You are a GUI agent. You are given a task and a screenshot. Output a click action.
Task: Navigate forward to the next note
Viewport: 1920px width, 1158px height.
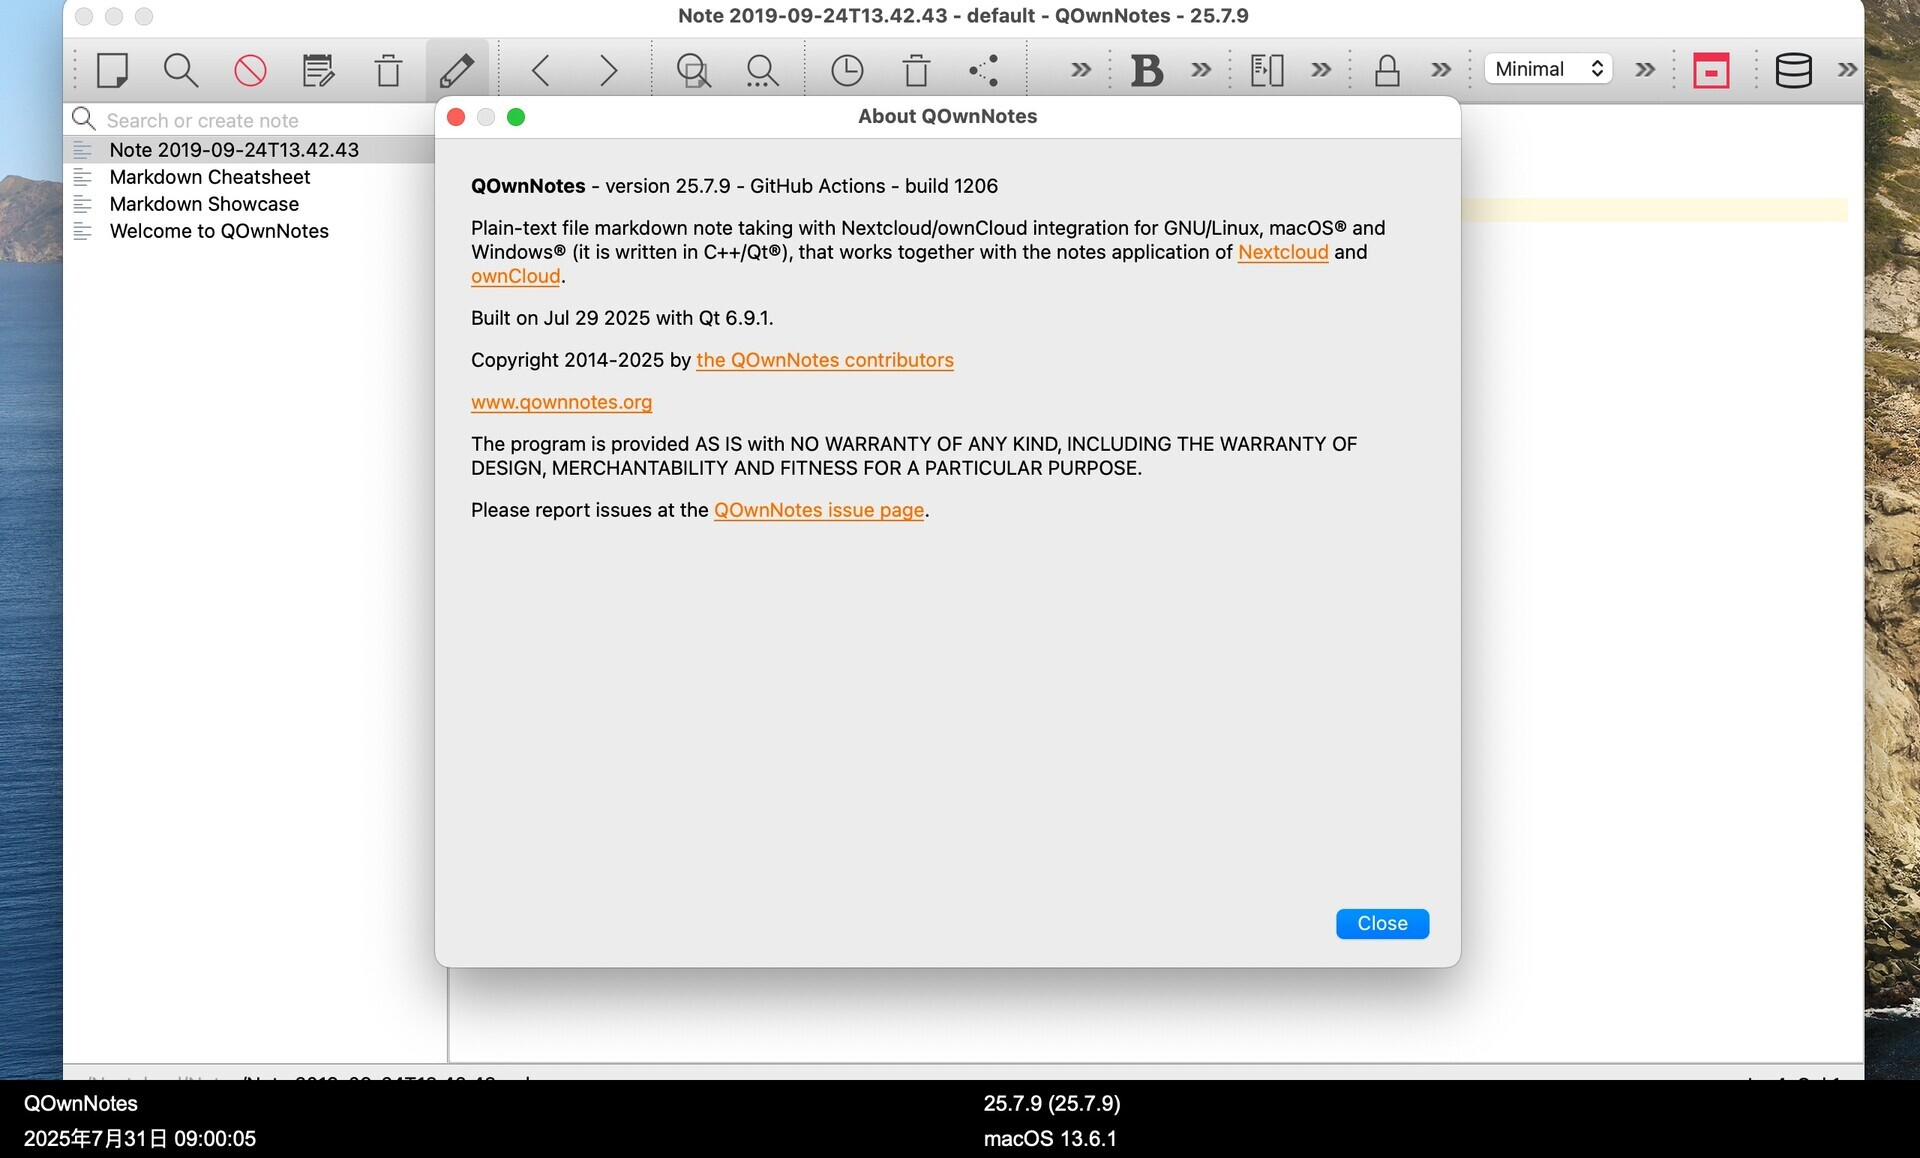click(608, 70)
